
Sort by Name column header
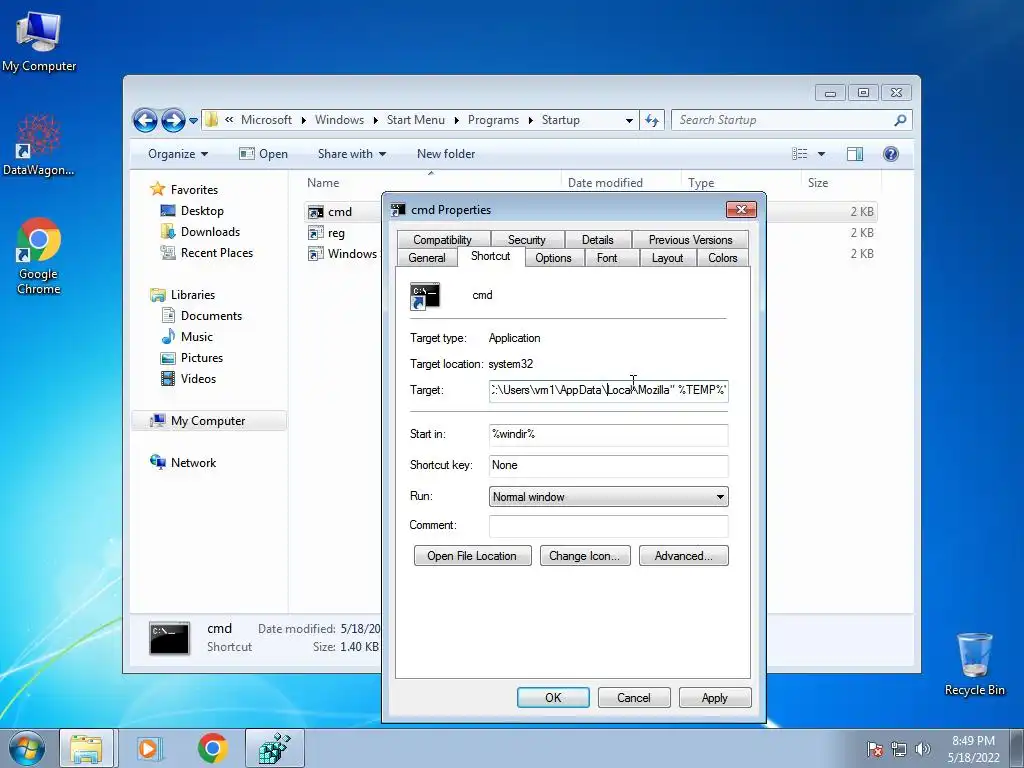(x=323, y=184)
